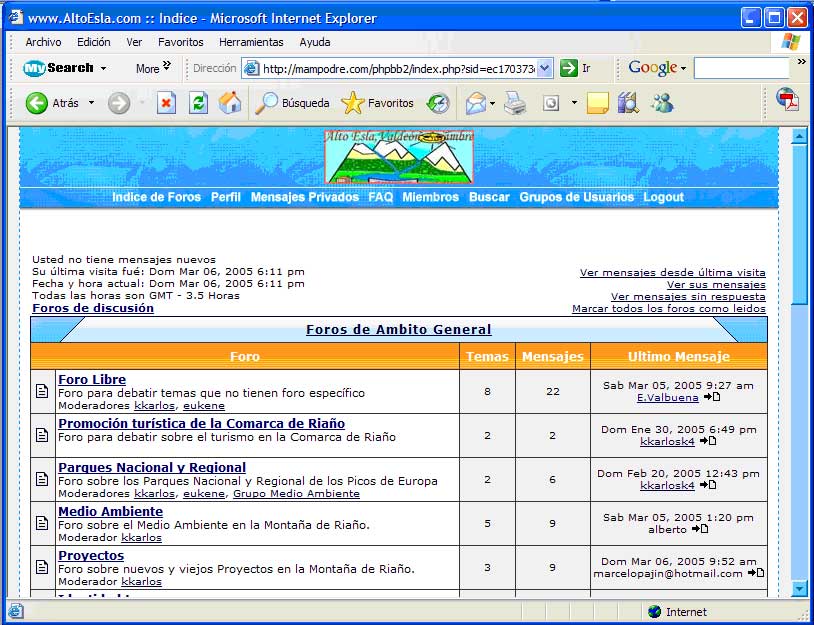Click the Adobe PDF icon

coord(788,101)
